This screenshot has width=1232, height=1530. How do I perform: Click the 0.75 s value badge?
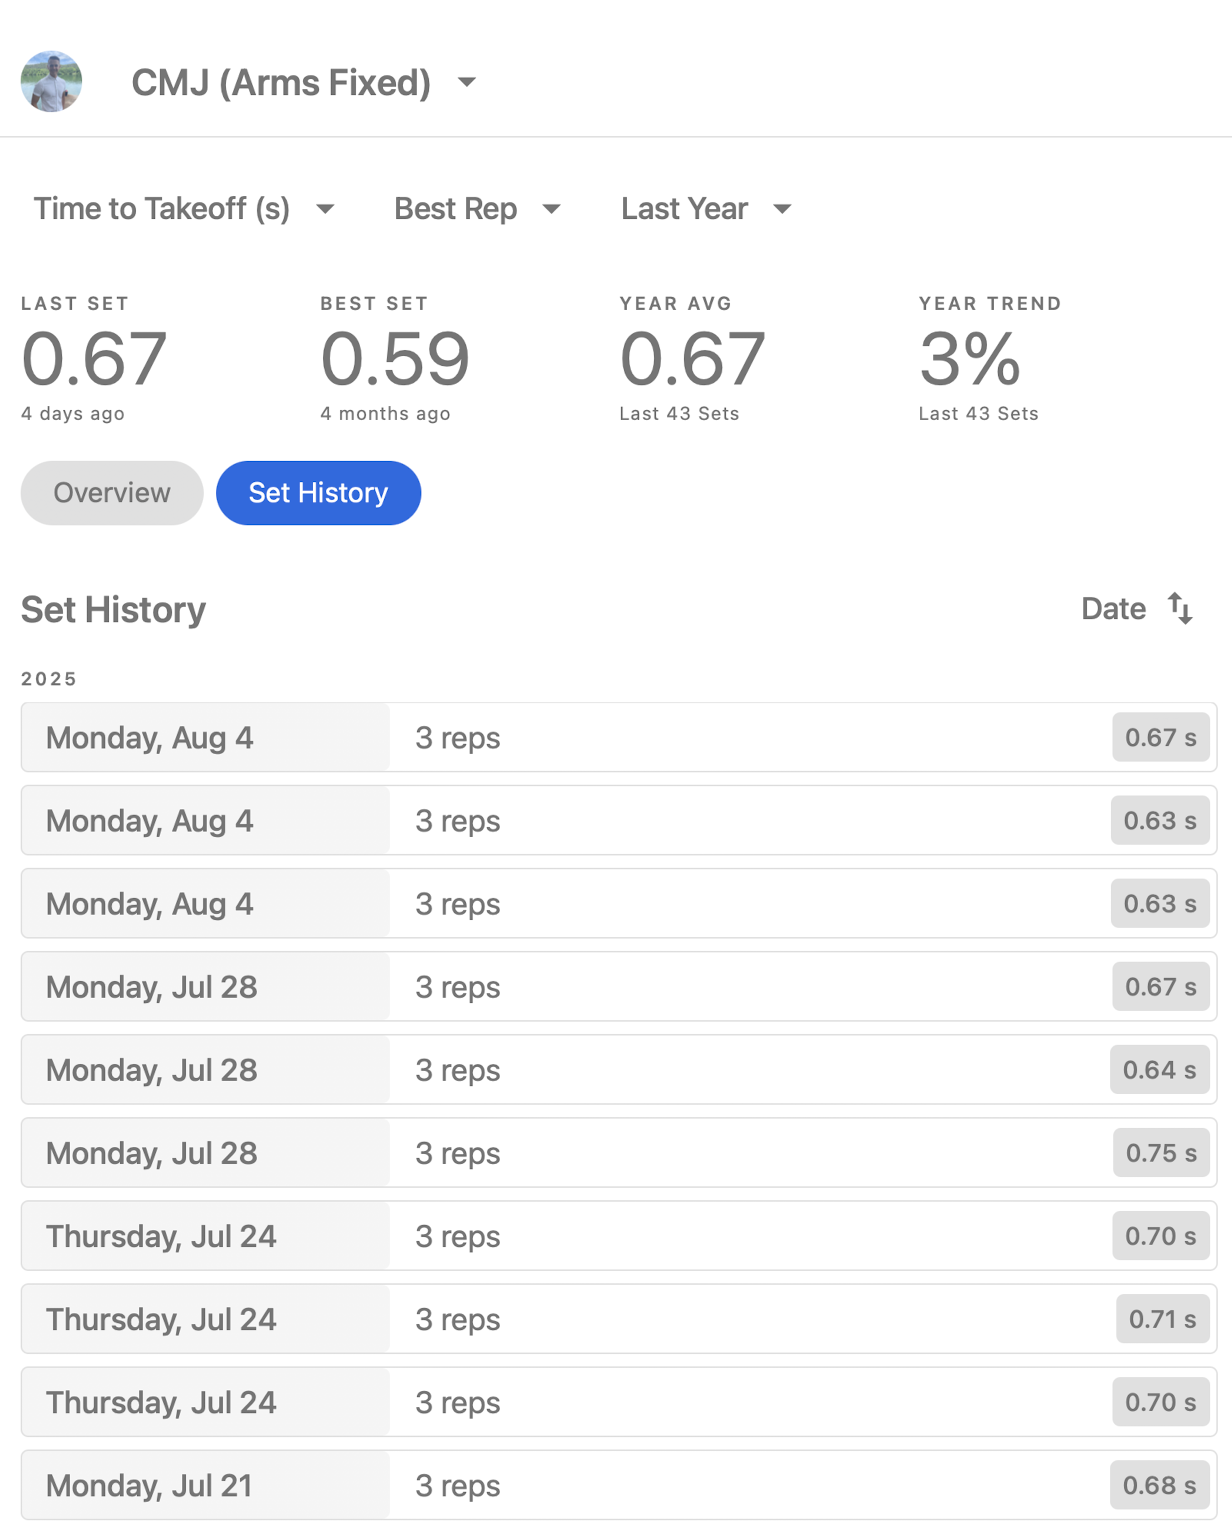pyautogui.click(x=1160, y=1153)
